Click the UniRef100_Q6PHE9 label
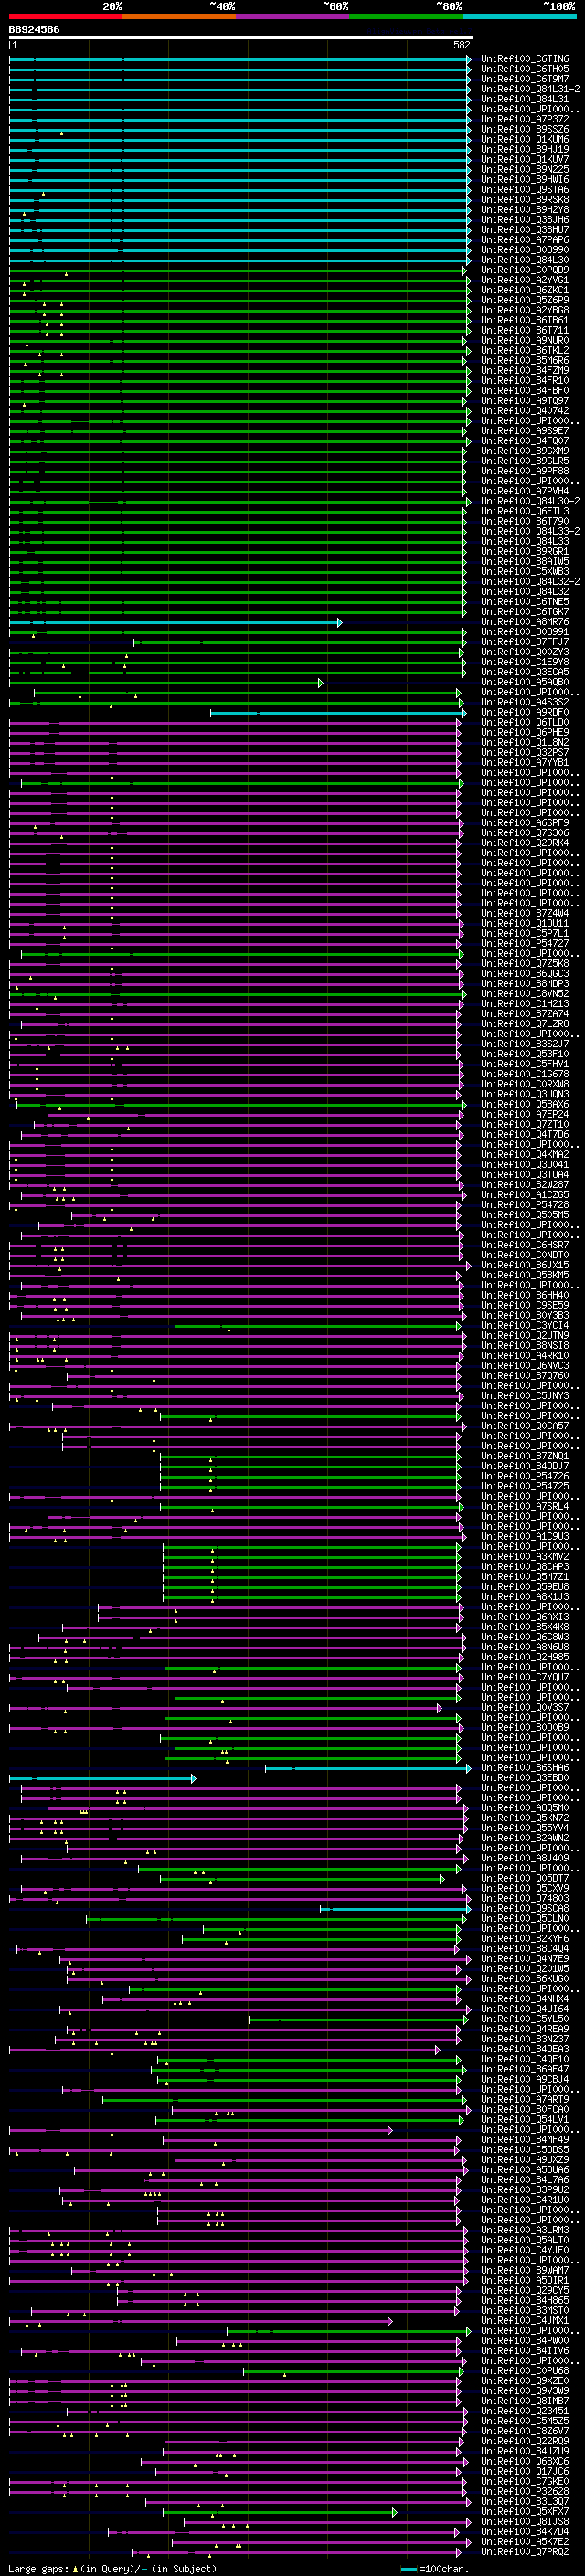Viewport: 585px width, 2576px height. coord(525,732)
